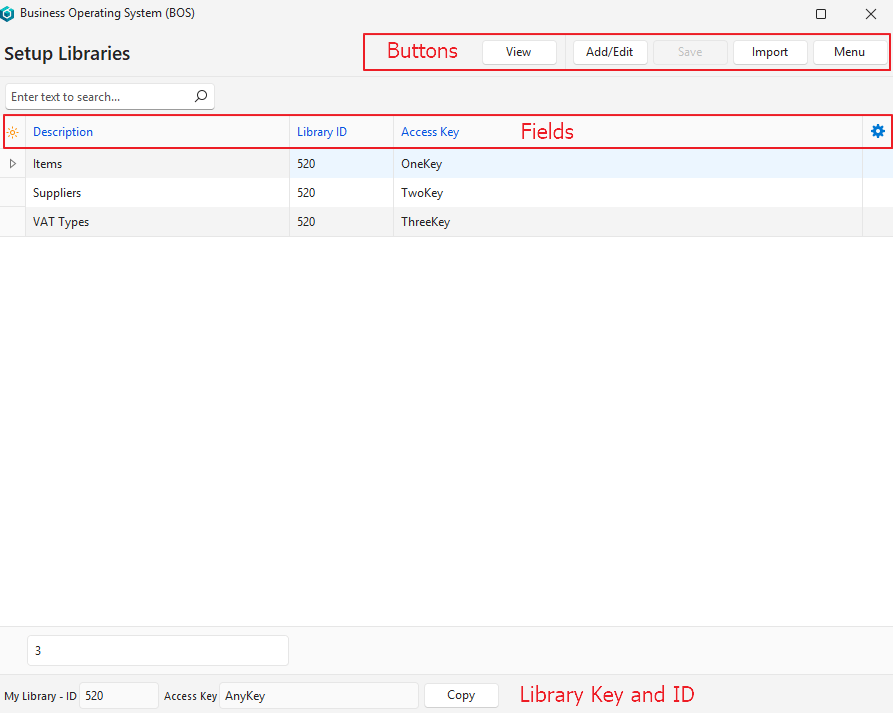Sort by Library ID column header
This screenshot has width=893, height=713.
[x=322, y=132]
